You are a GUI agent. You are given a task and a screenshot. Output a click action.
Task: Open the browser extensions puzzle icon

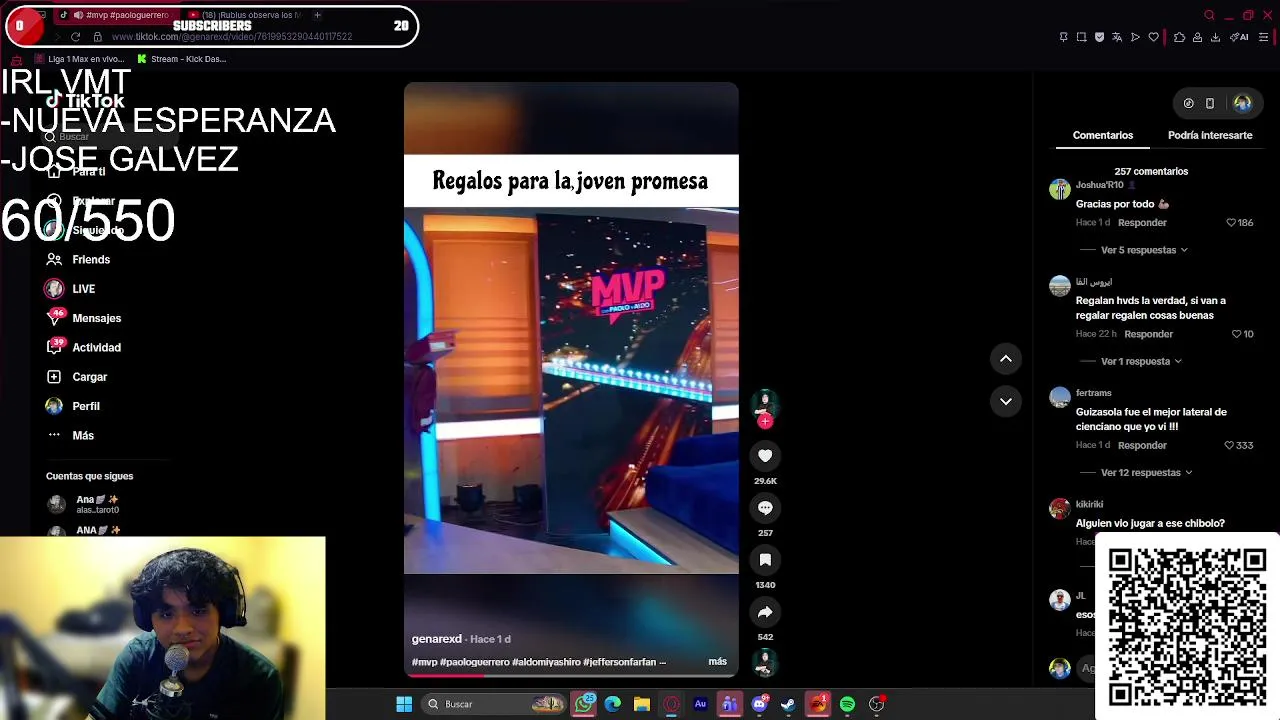click(x=1179, y=37)
